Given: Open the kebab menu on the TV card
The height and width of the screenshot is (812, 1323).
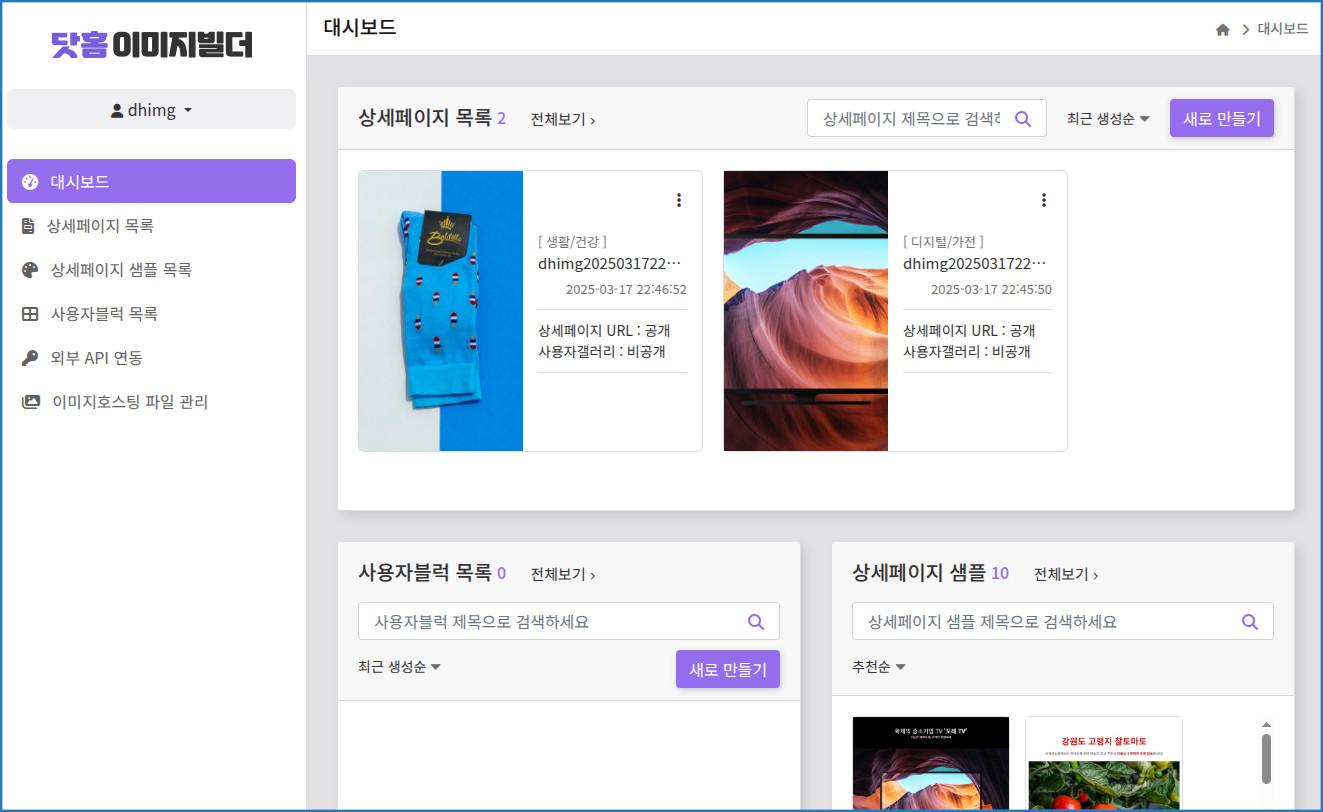Looking at the screenshot, I should (1044, 199).
